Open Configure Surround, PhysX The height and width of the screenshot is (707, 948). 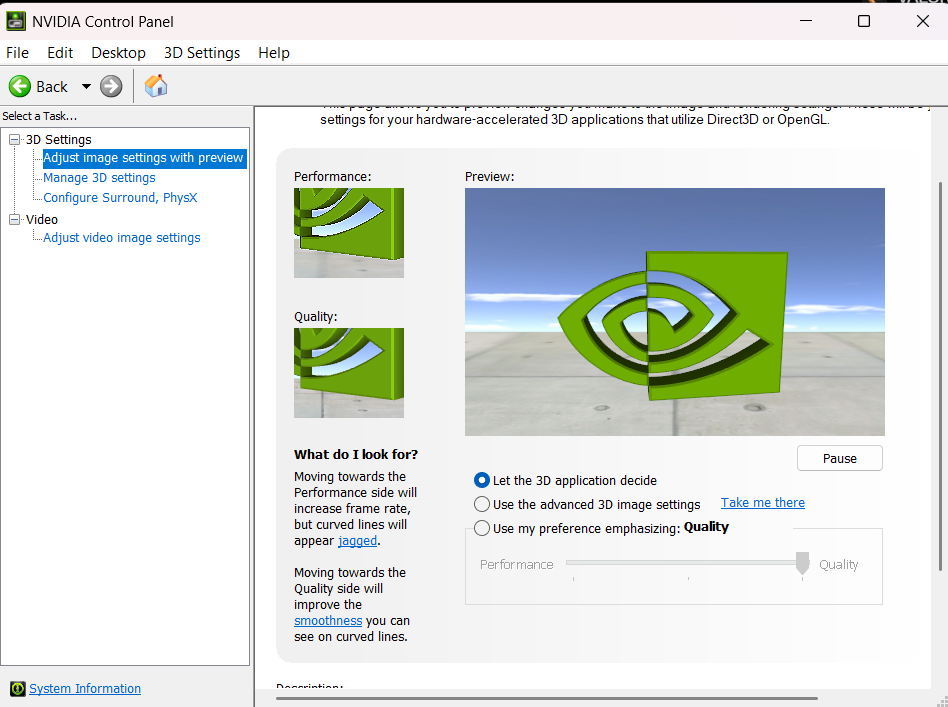[x=120, y=198]
